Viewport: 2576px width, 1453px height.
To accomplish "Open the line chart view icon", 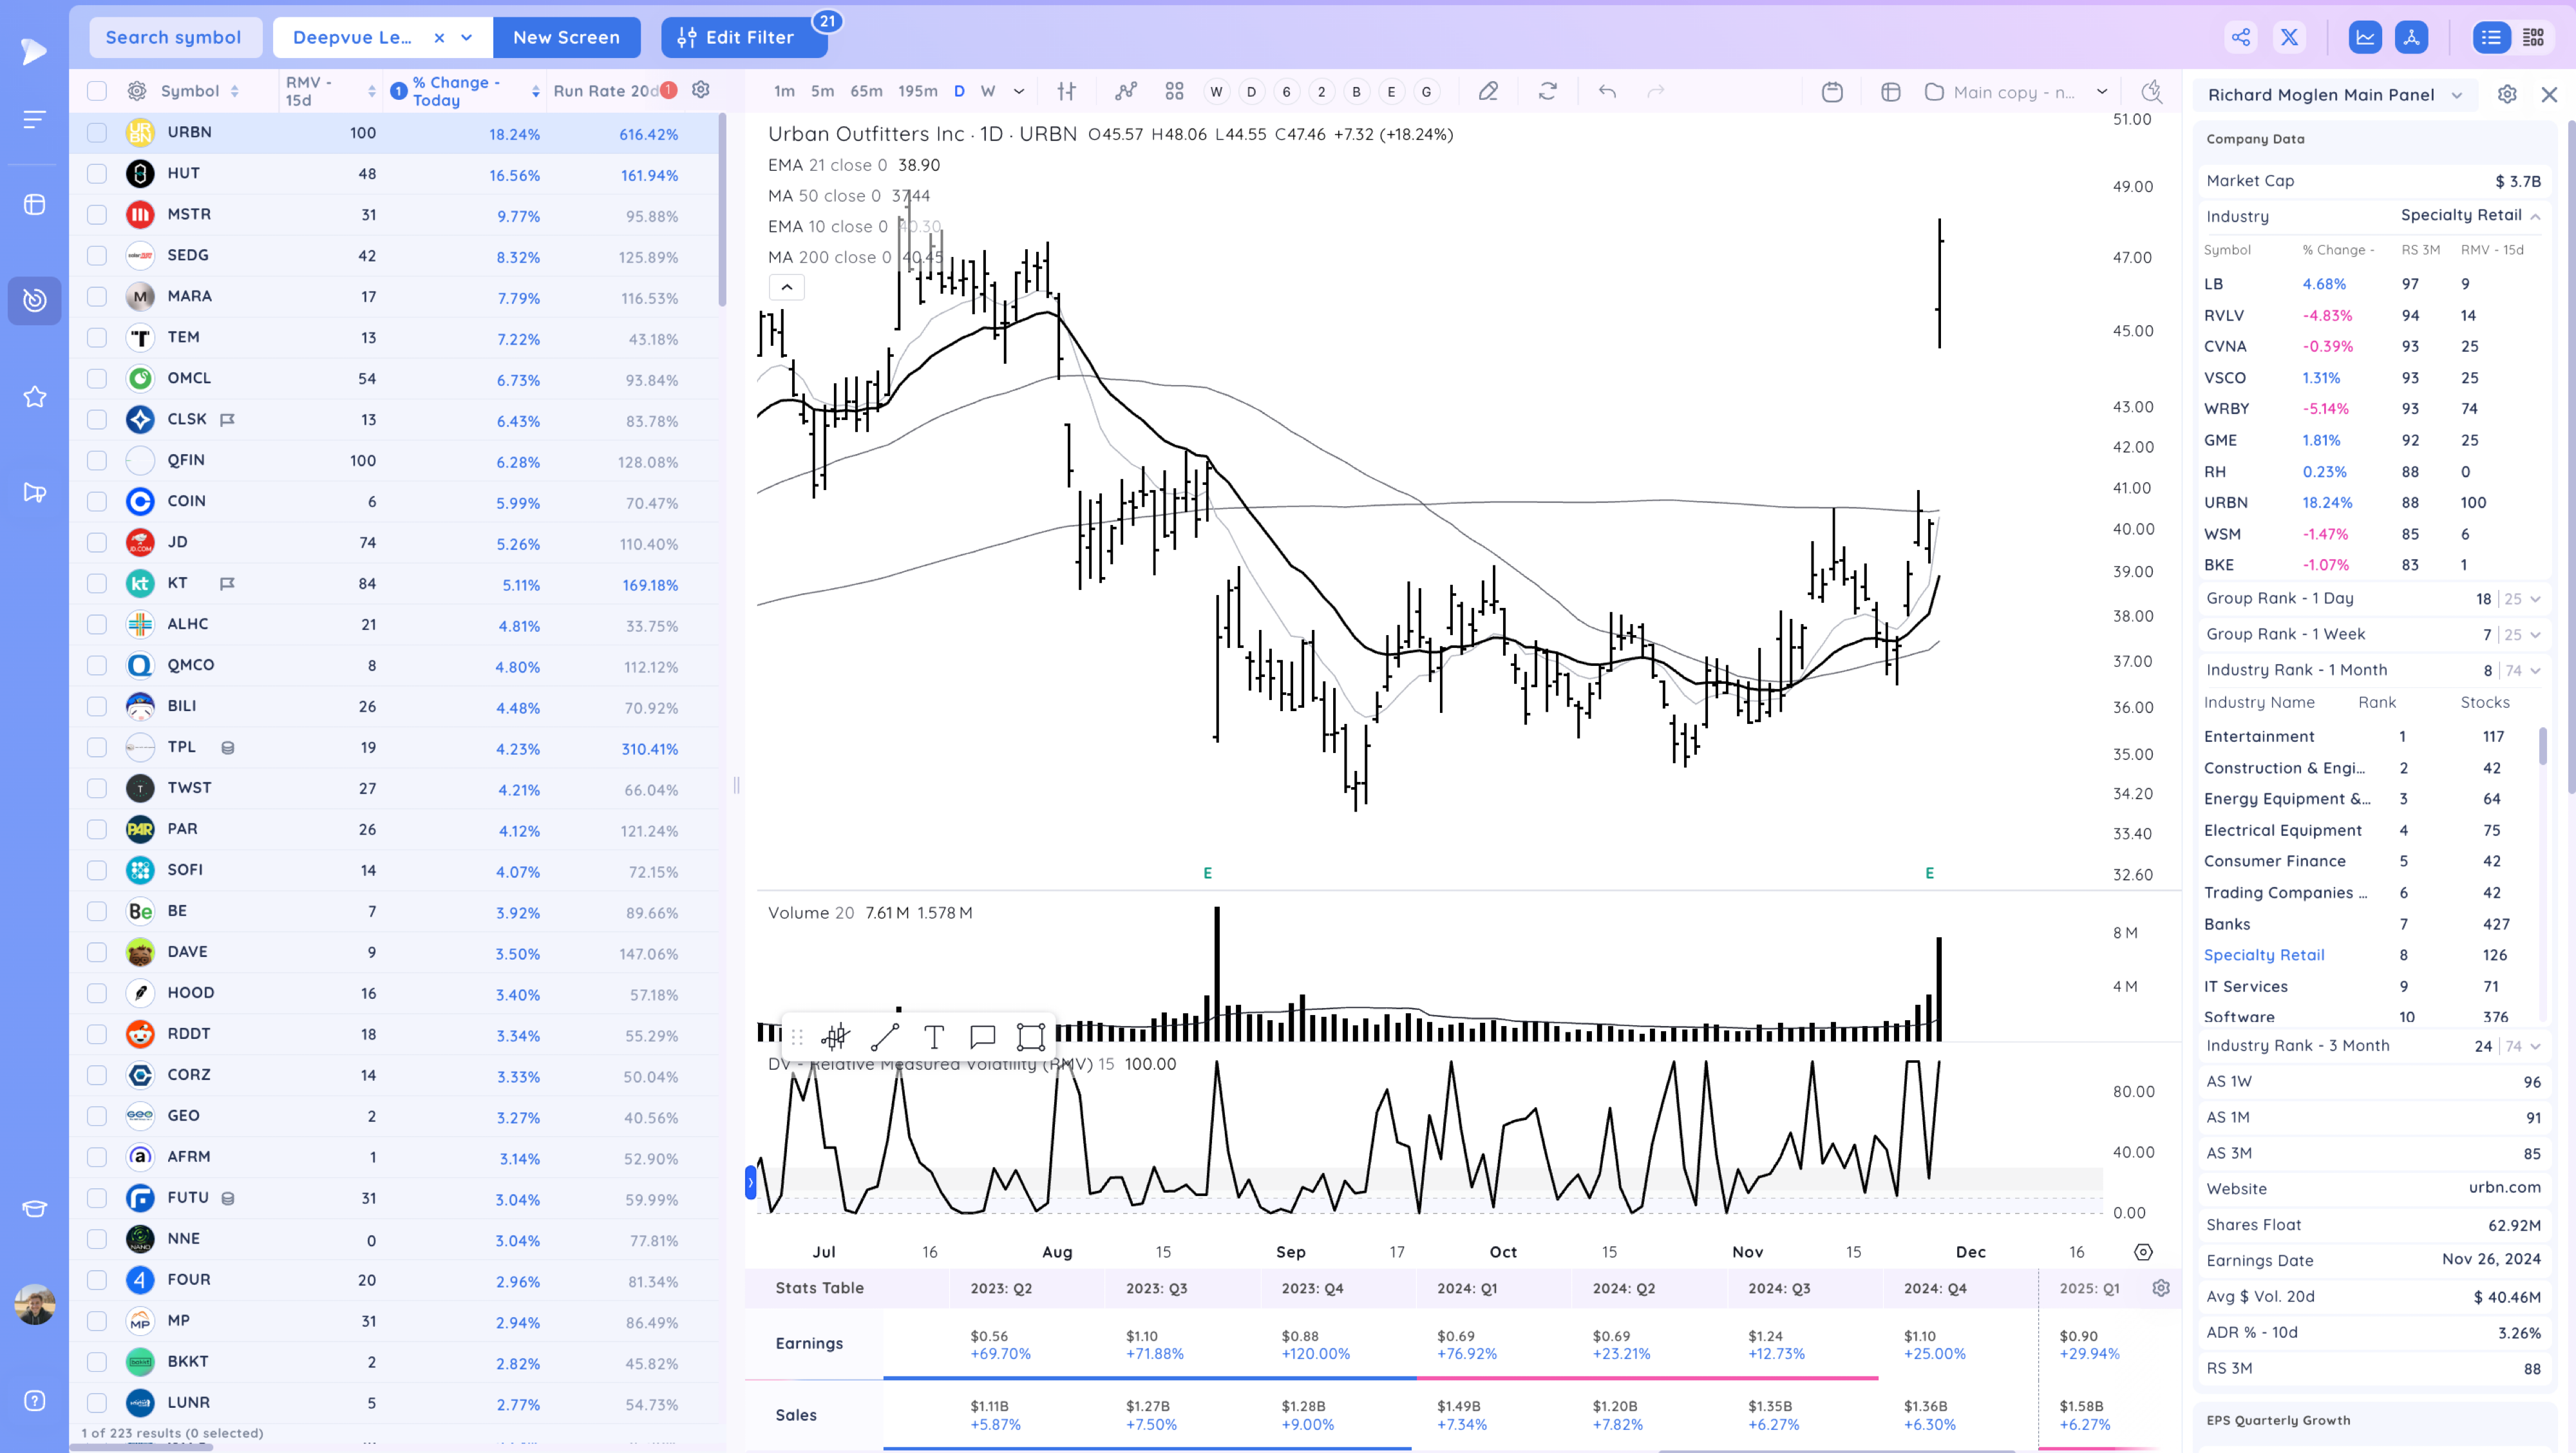I will 2365,37.
